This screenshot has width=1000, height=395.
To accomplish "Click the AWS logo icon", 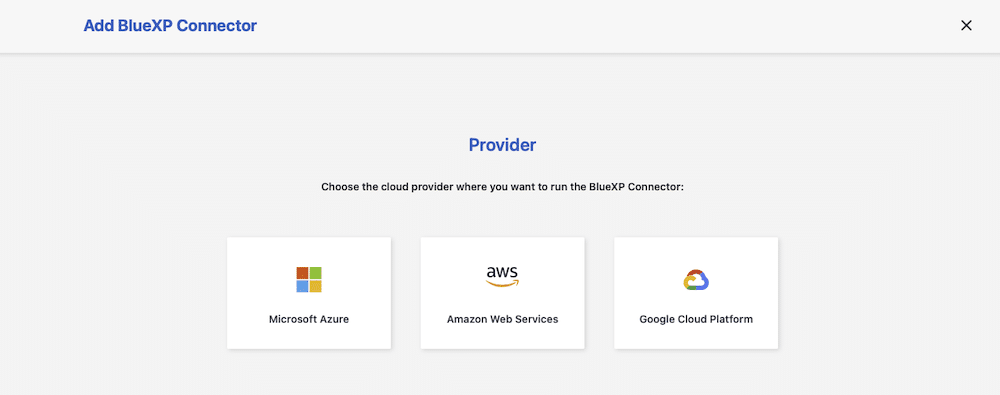I will pyautogui.click(x=503, y=276).
